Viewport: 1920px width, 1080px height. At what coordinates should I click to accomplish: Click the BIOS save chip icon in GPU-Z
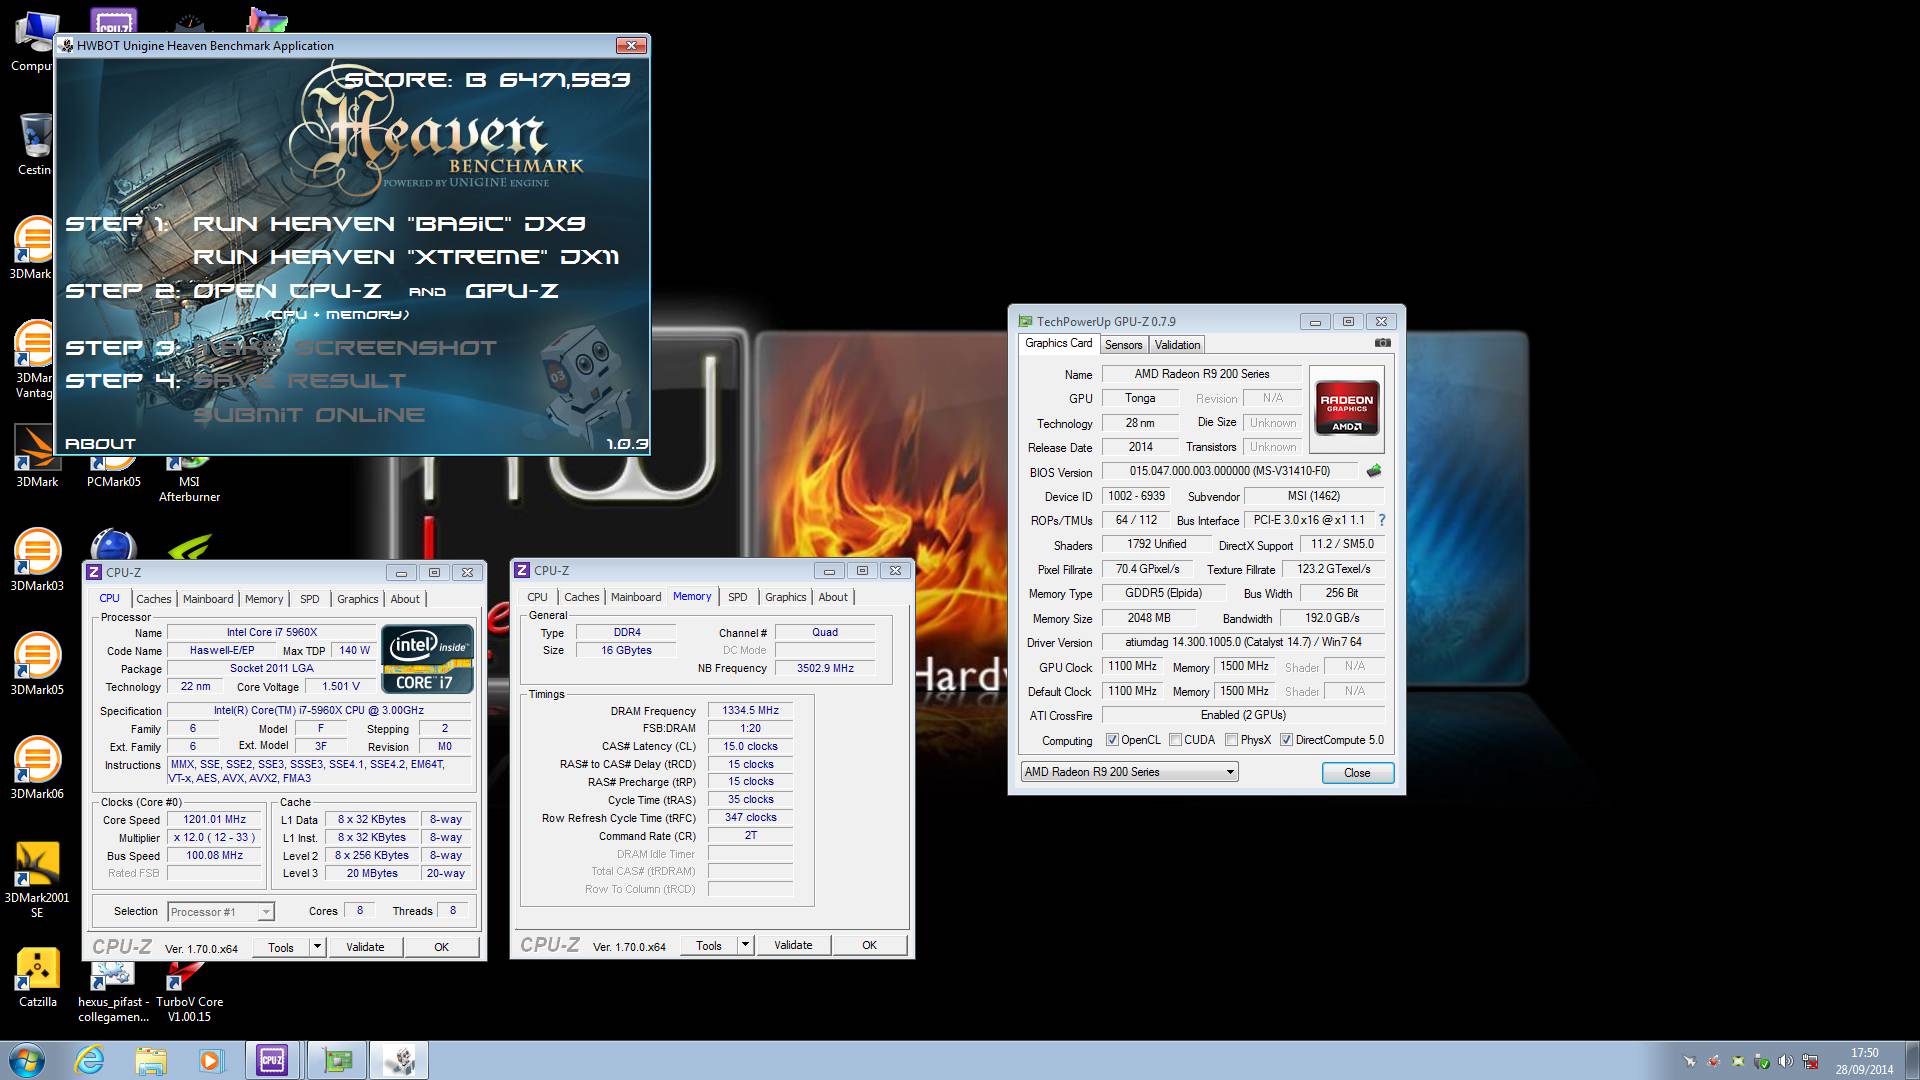tap(1374, 471)
